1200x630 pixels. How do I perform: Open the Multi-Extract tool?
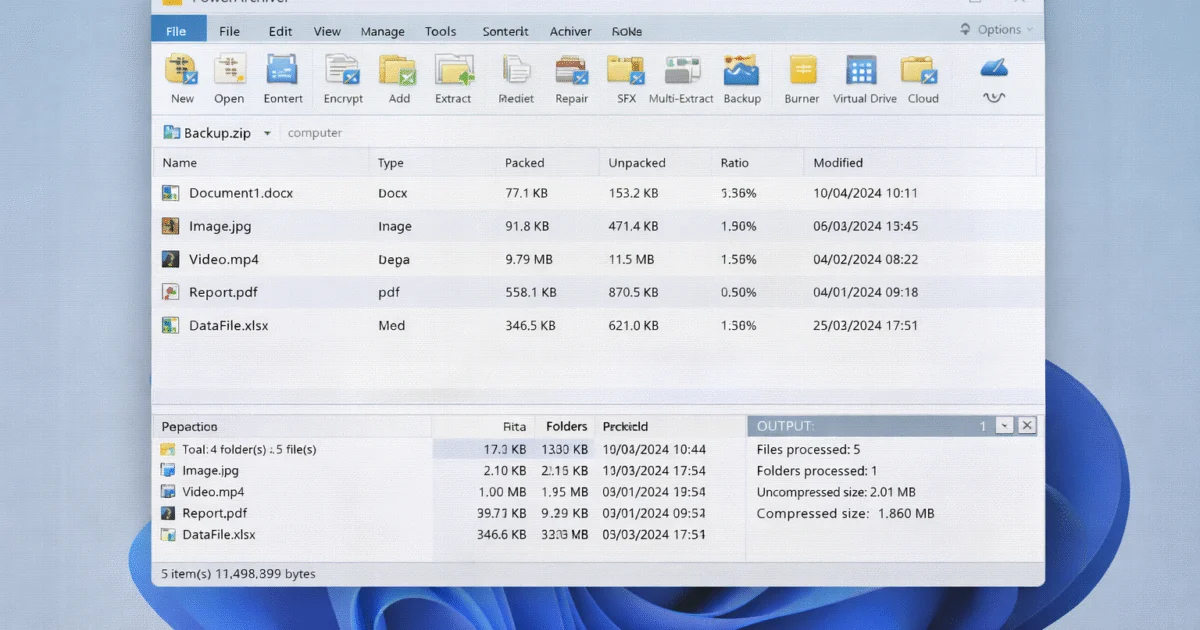682,70
